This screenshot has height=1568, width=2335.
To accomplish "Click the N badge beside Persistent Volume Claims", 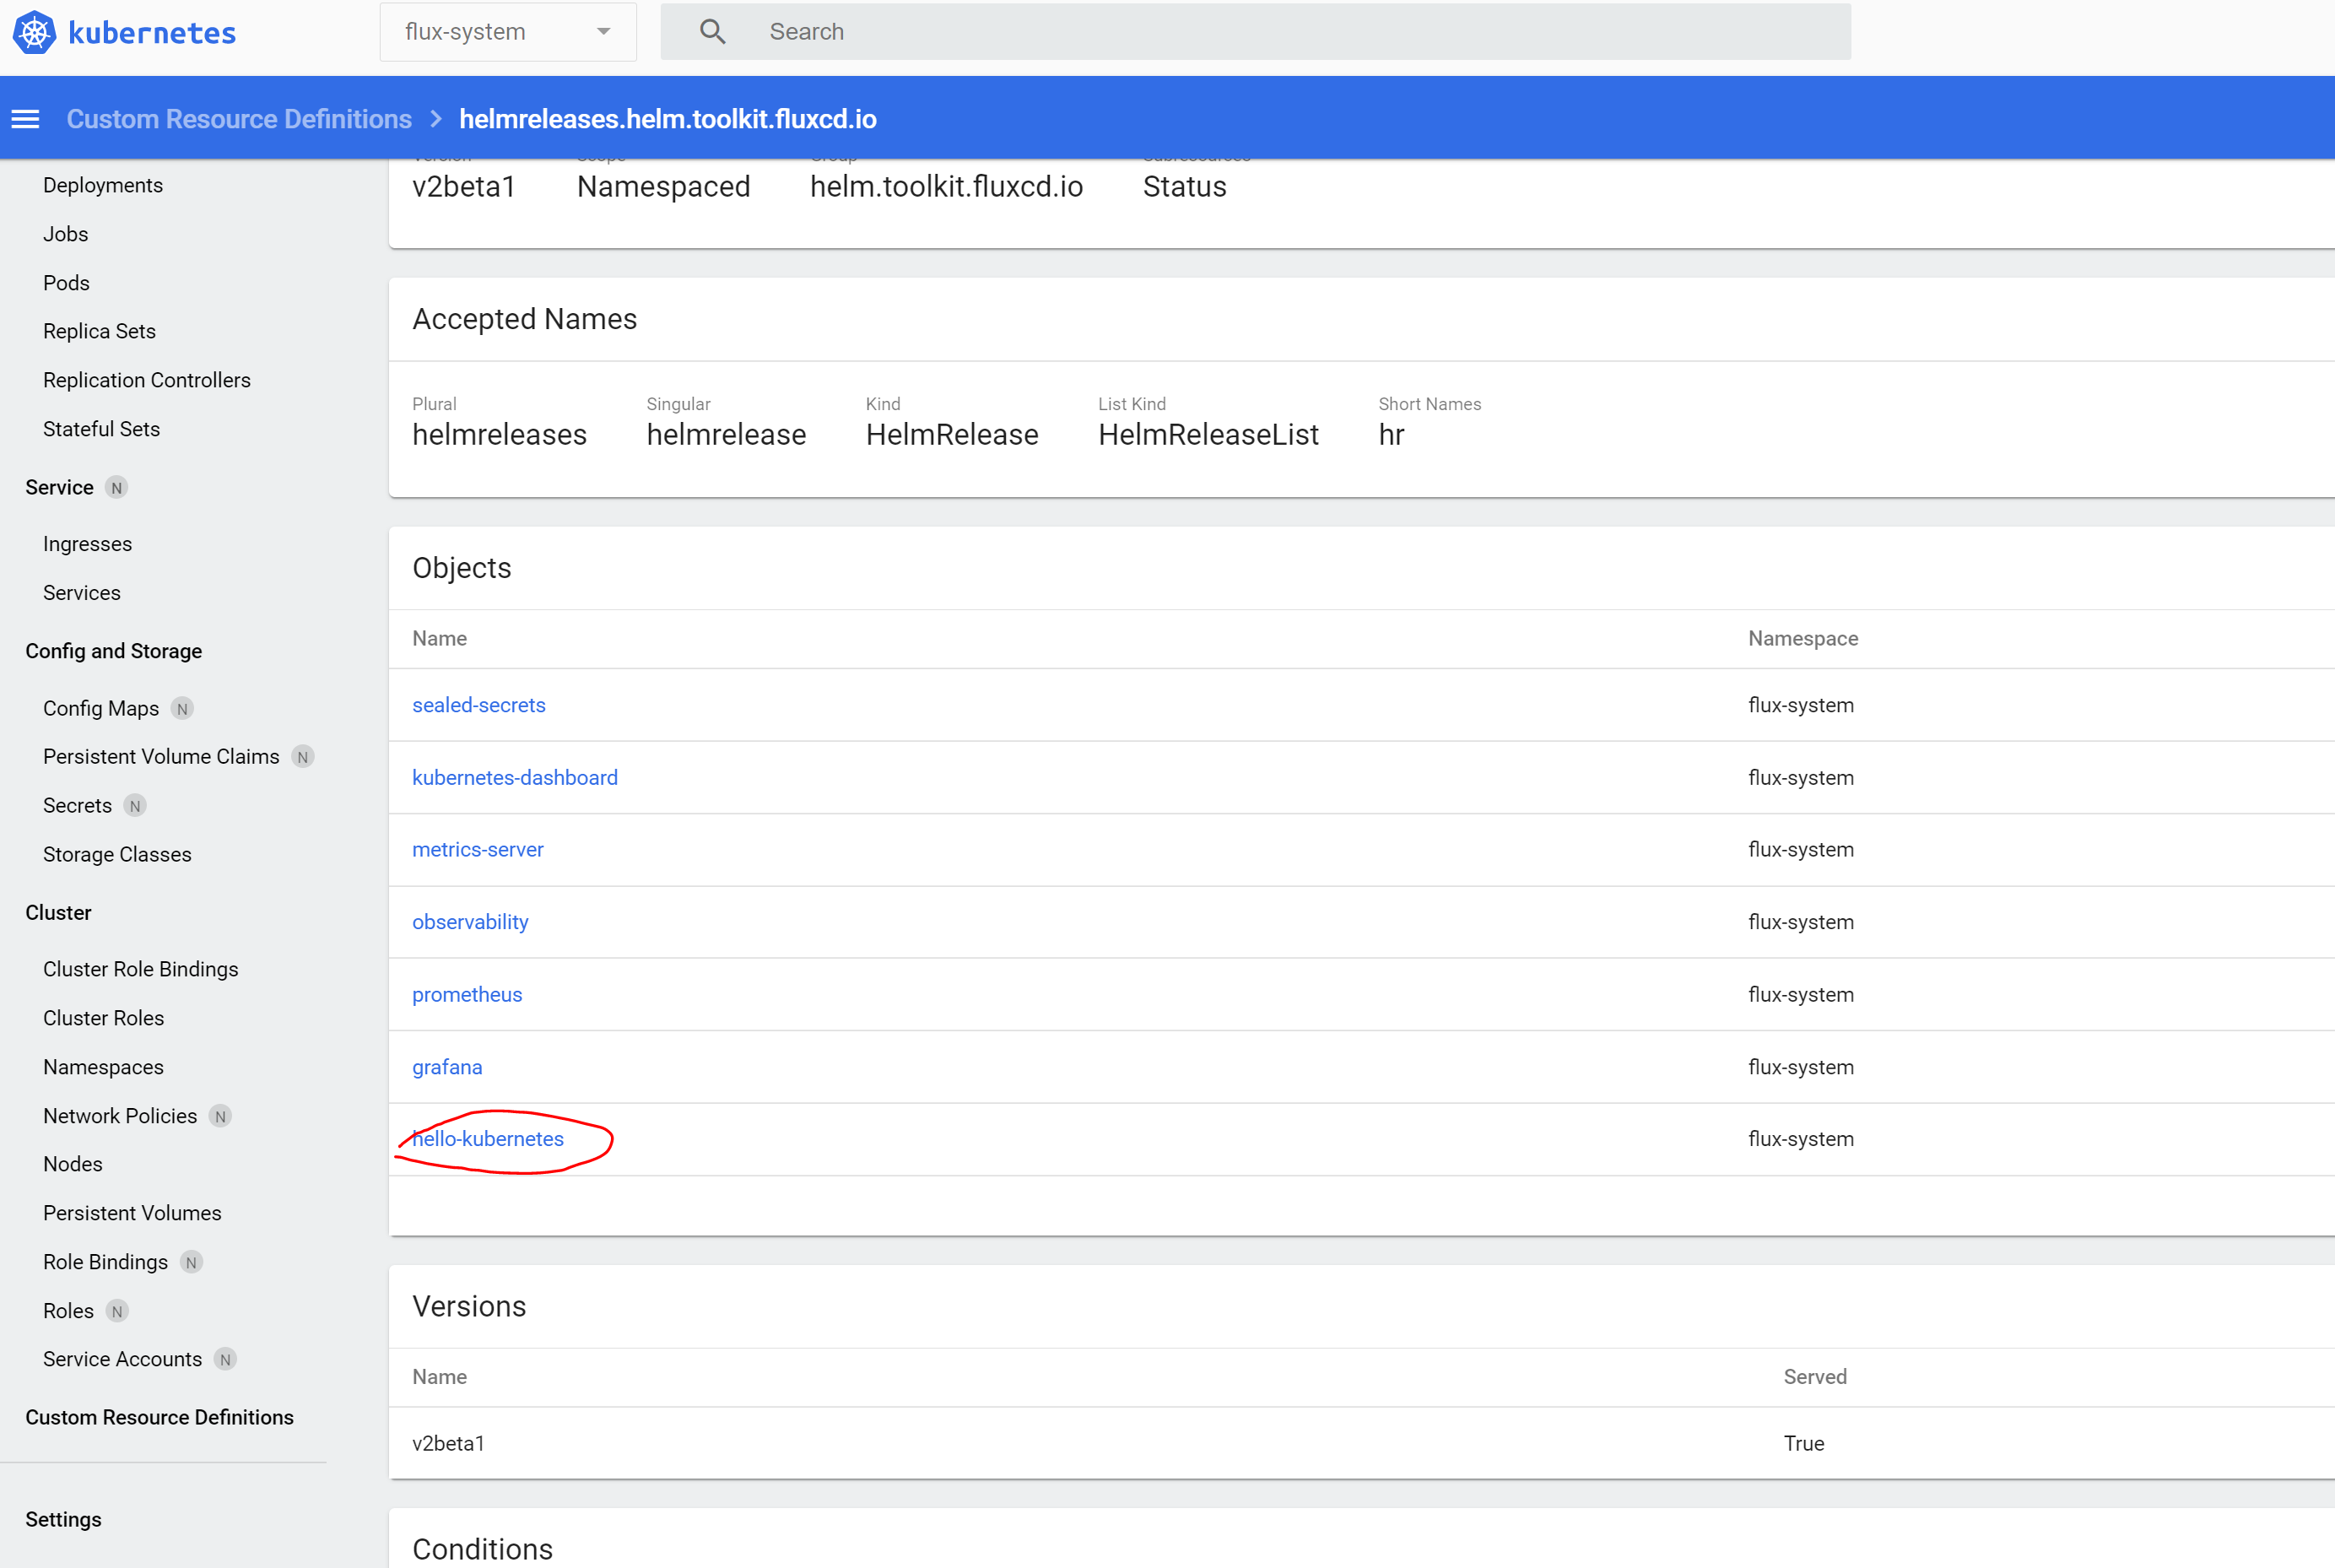I will (x=303, y=757).
